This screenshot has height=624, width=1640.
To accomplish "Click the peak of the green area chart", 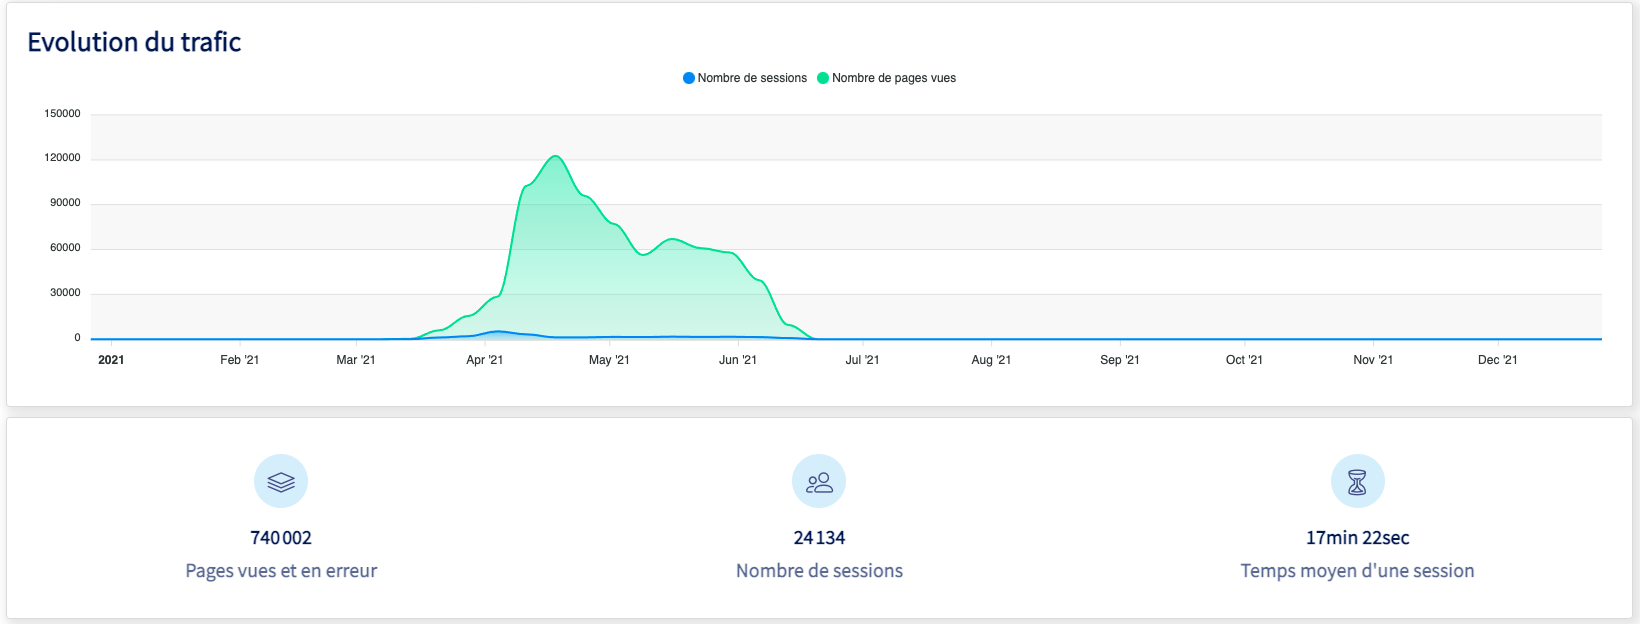I will tap(555, 157).
